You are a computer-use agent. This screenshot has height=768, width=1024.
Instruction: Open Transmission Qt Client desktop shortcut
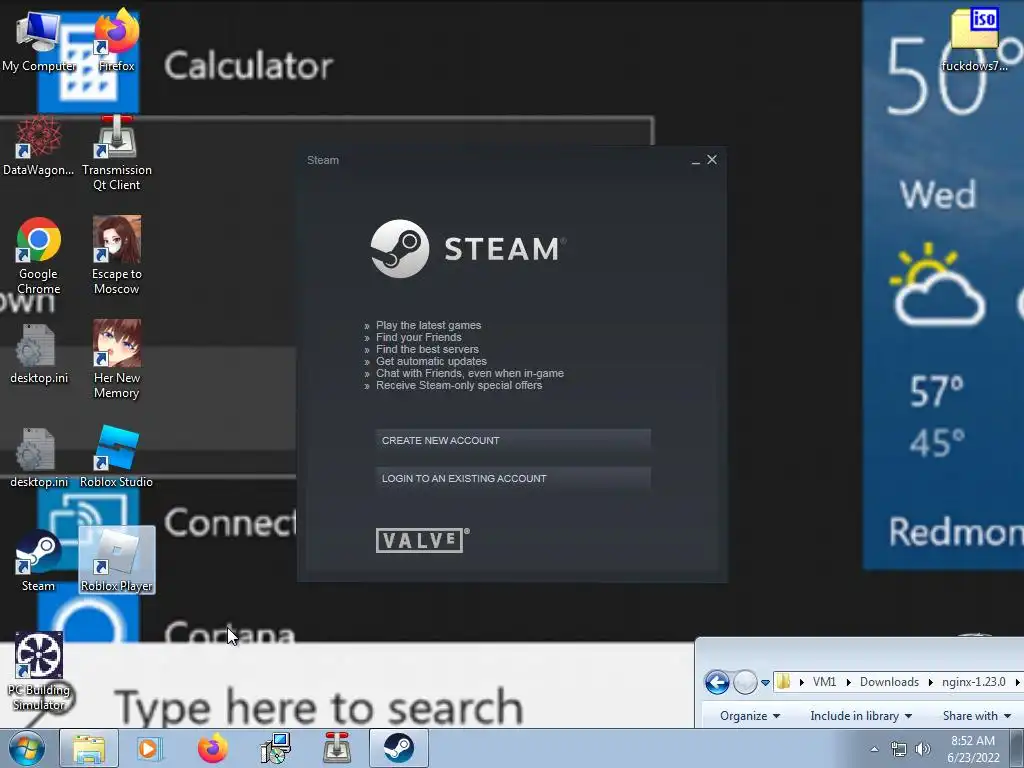(116, 152)
